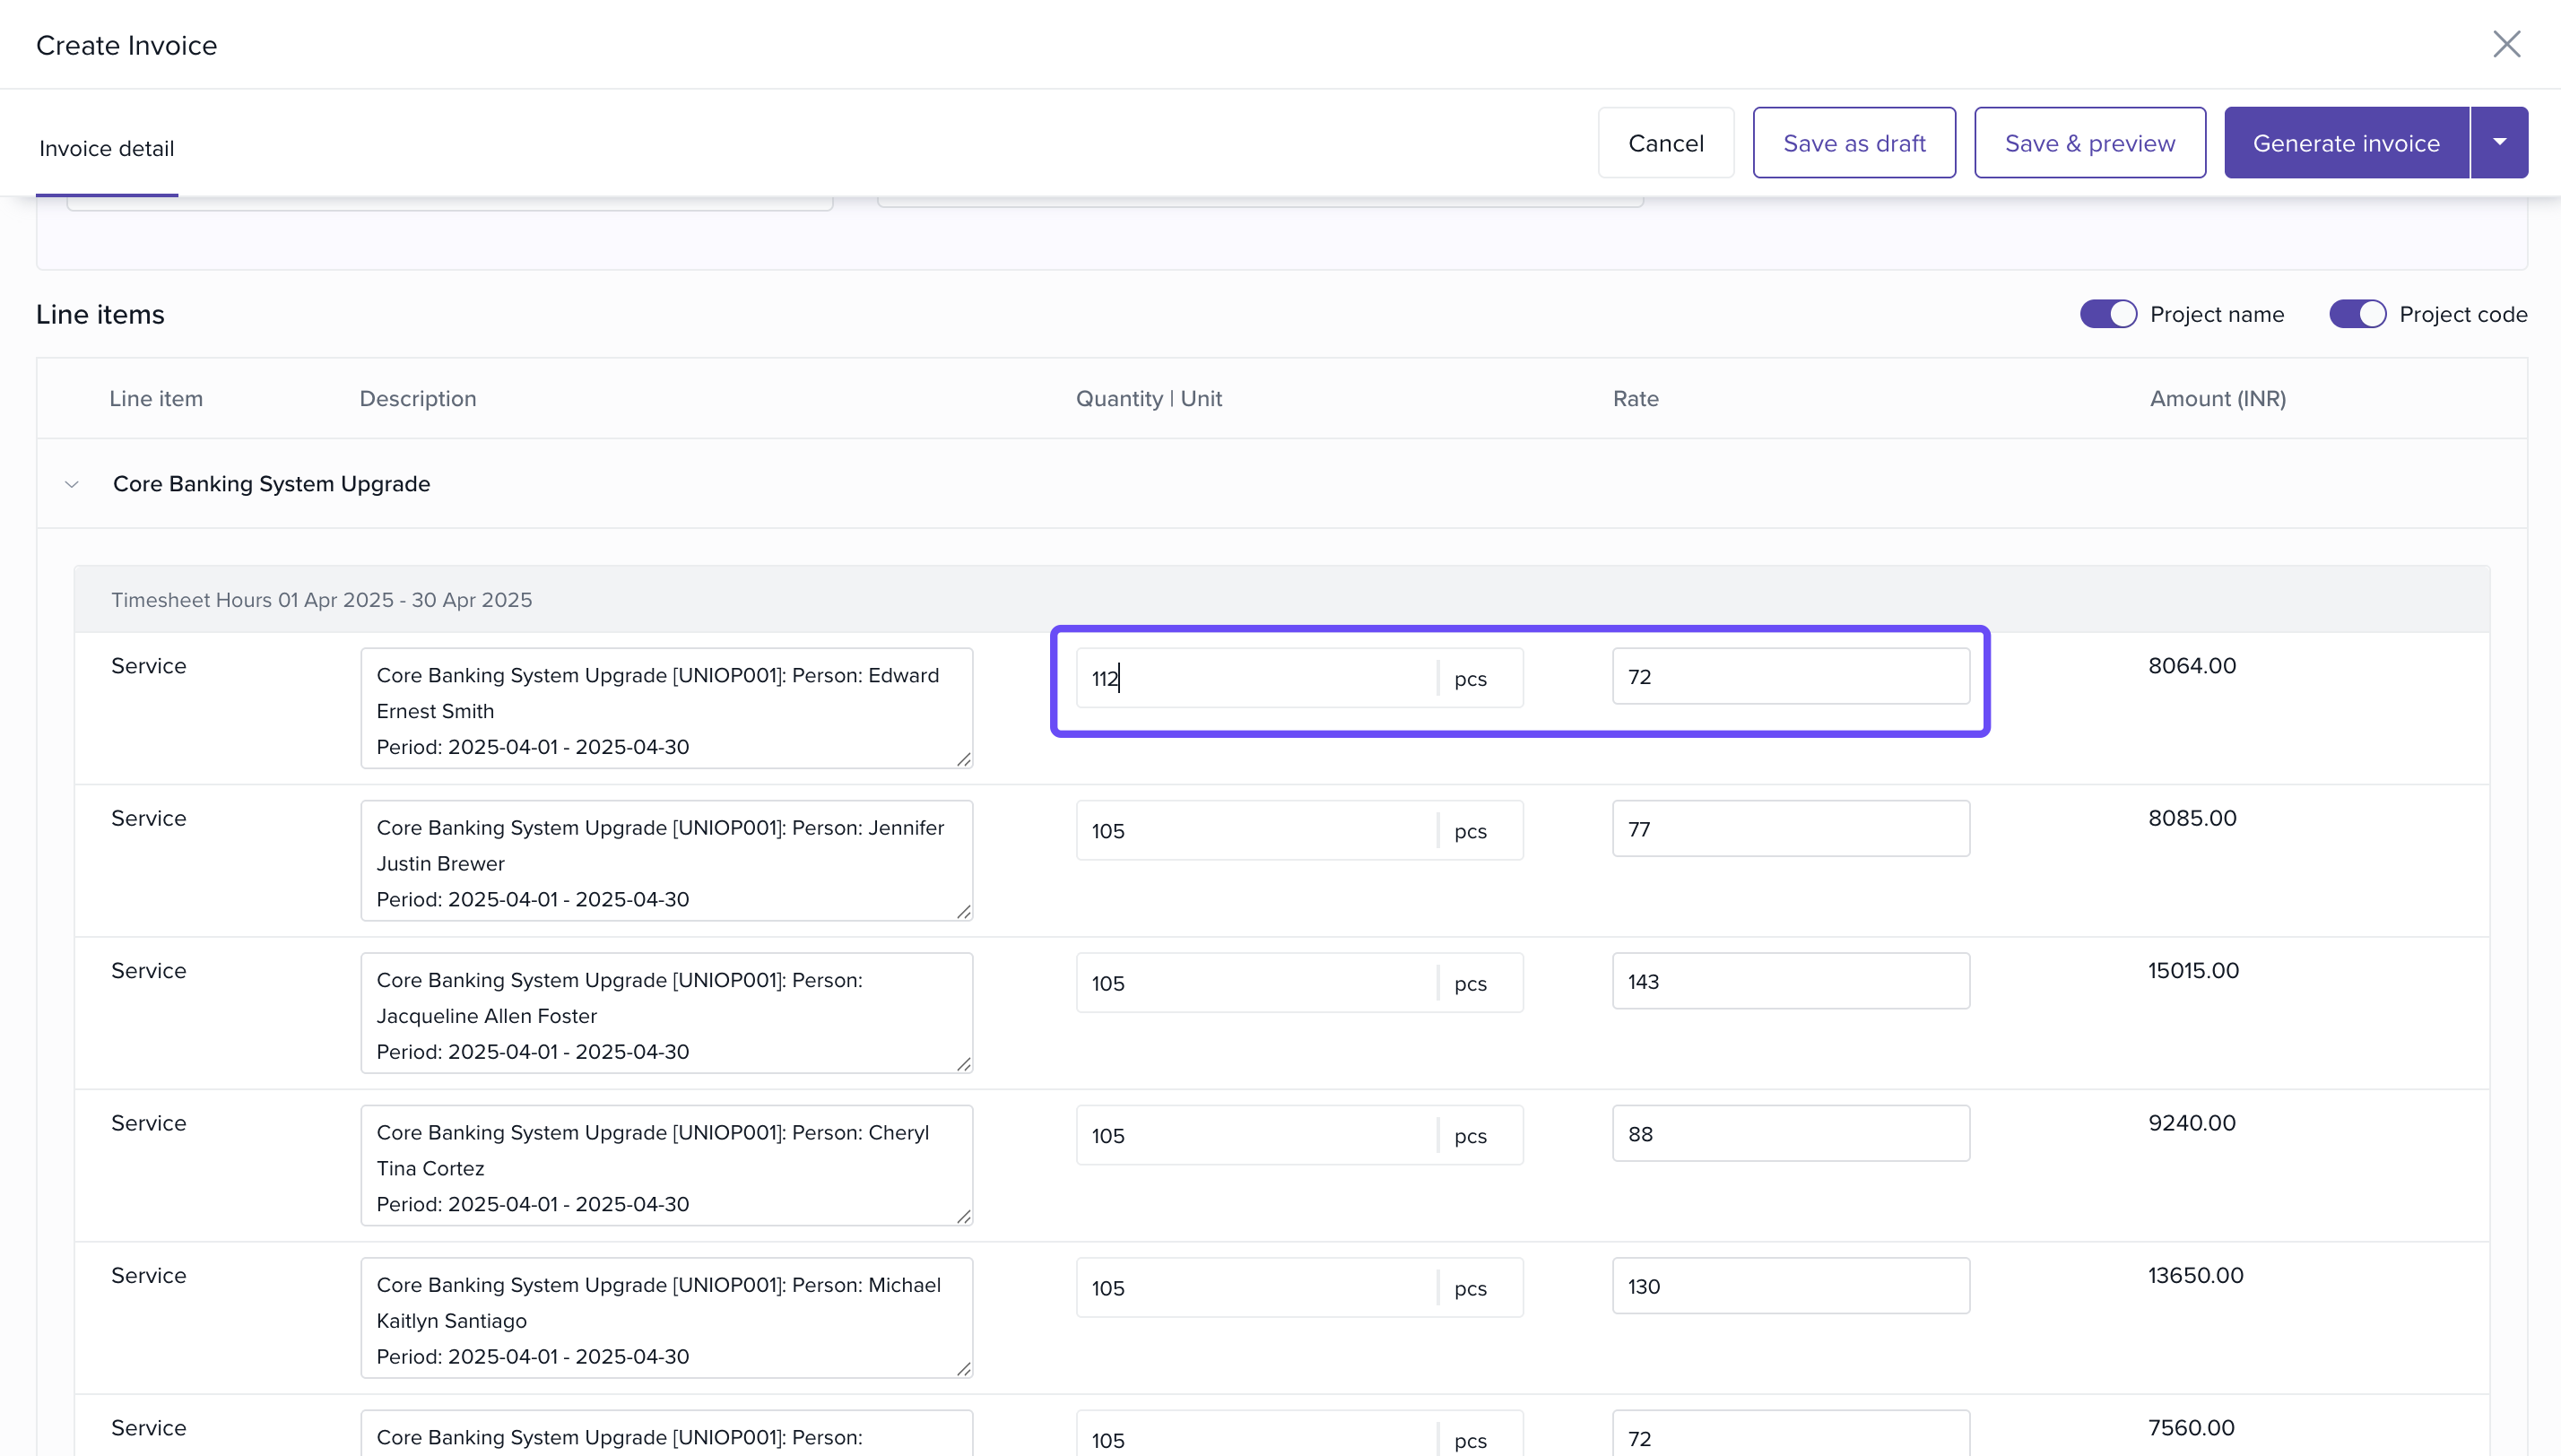This screenshot has height=1456, width=2561.
Task: Click the Generate invoice button
Action: (2345, 143)
